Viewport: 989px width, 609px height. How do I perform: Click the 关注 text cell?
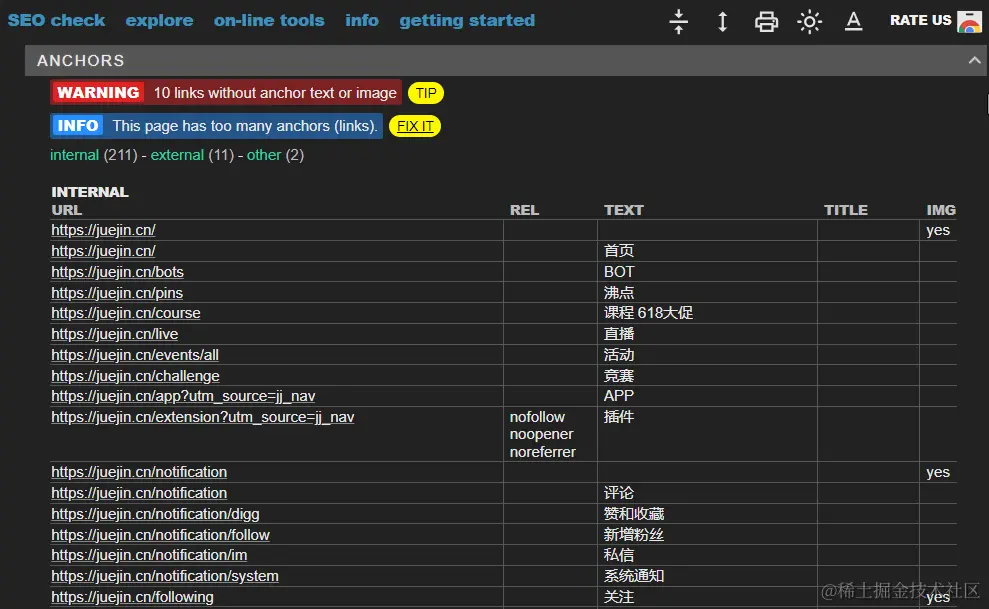pyautogui.click(x=619, y=596)
